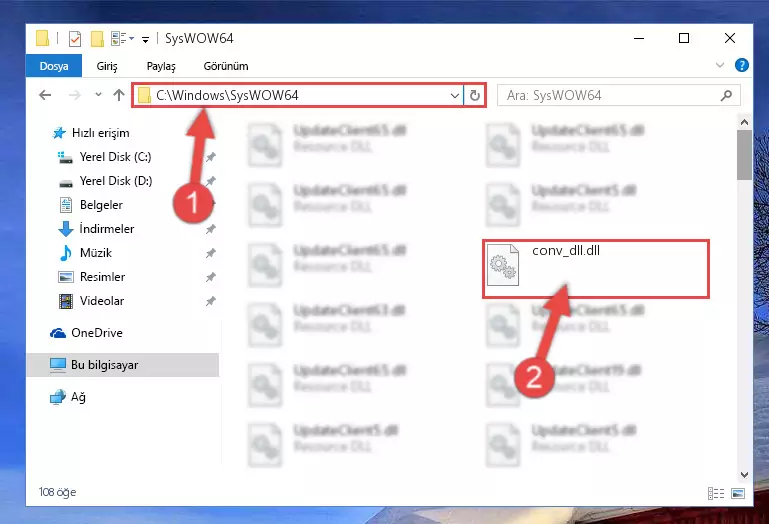Click the Properties quick access icon
Image resolution: width=769 pixels, height=524 pixels.
pyautogui.click(x=75, y=38)
